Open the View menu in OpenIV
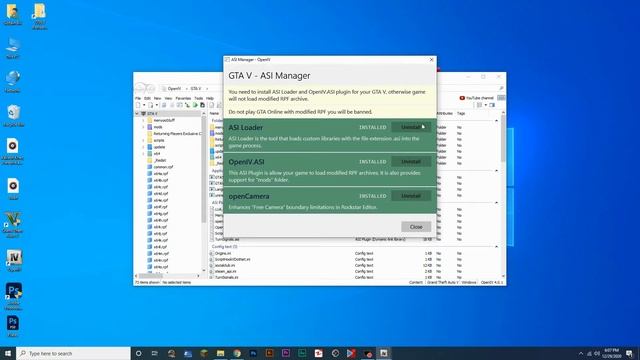Screen dimensions: 640x360 click(x=168, y=98)
